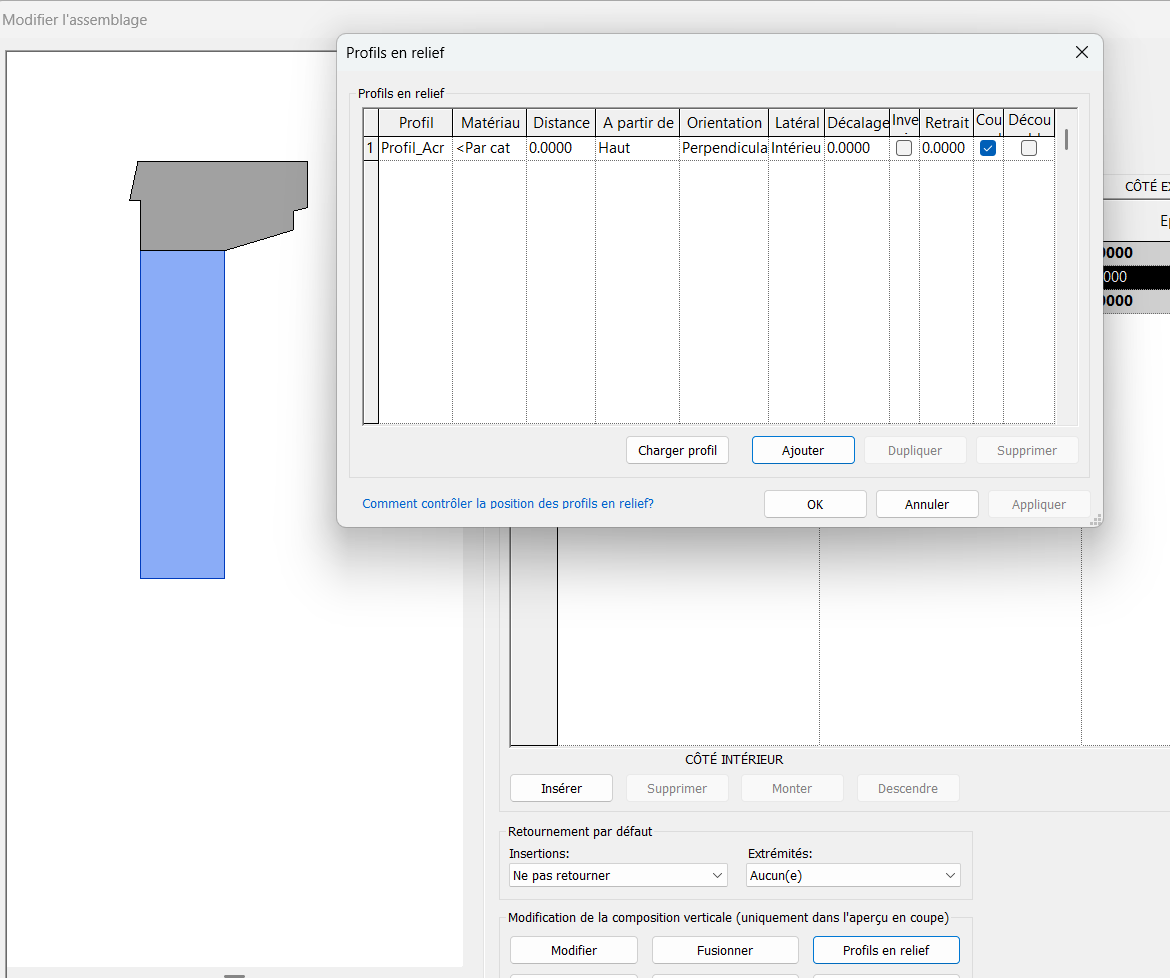This screenshot has height=978, width=1170.
Task: Open the profile position help link
Action: click(x=508, y=504)
